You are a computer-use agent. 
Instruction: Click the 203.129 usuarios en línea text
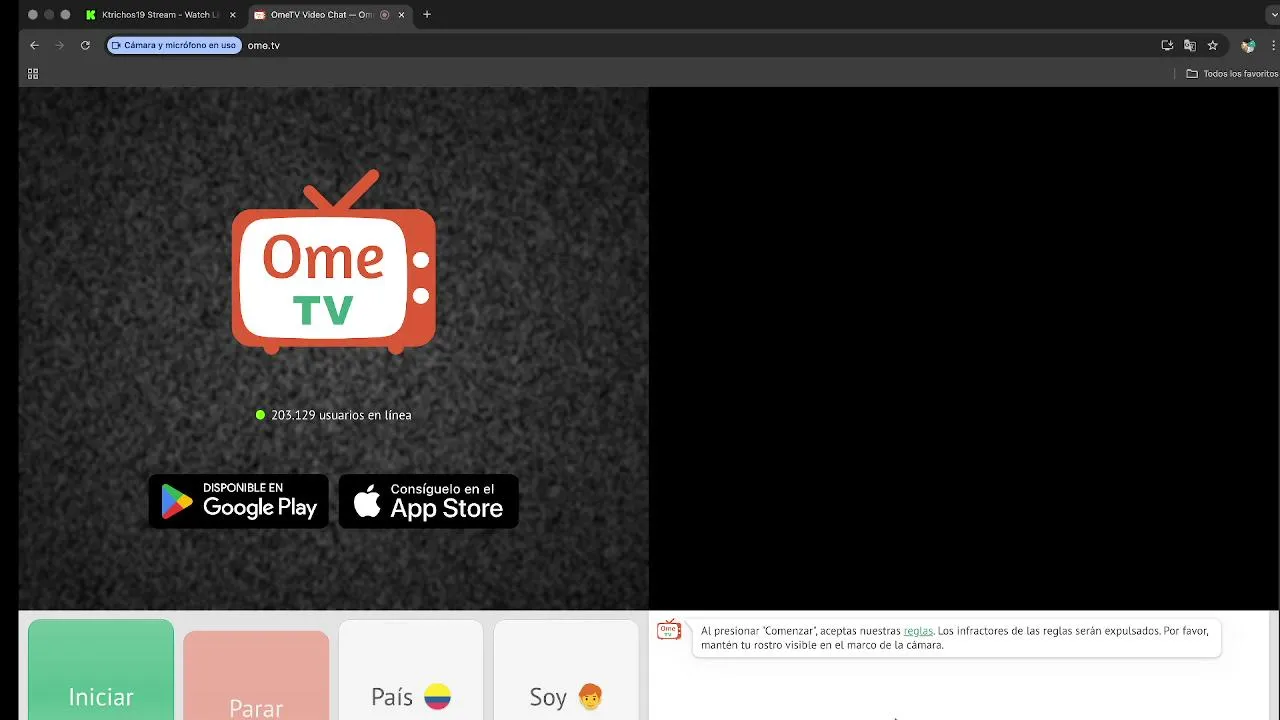pyautogui.click(x=341, y=415)
